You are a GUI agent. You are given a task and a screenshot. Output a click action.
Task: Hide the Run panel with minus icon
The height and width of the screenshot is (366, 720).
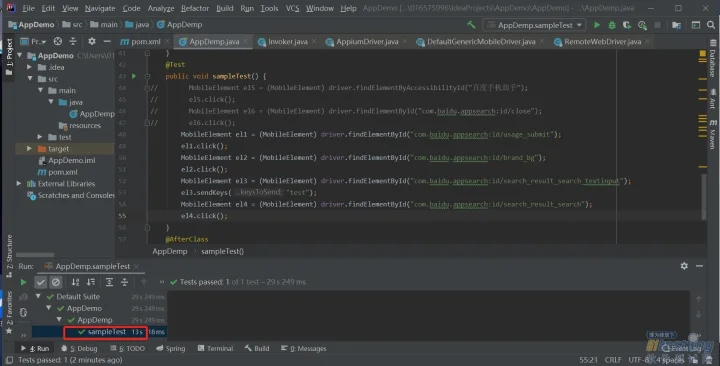click(699, 266)
